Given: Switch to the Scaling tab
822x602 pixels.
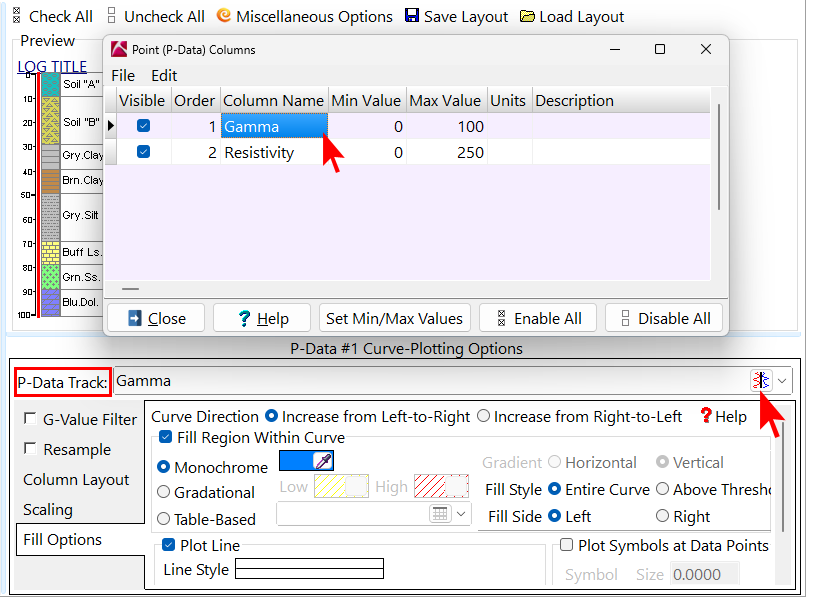Looking at the screenshot, I should [48, 509].
